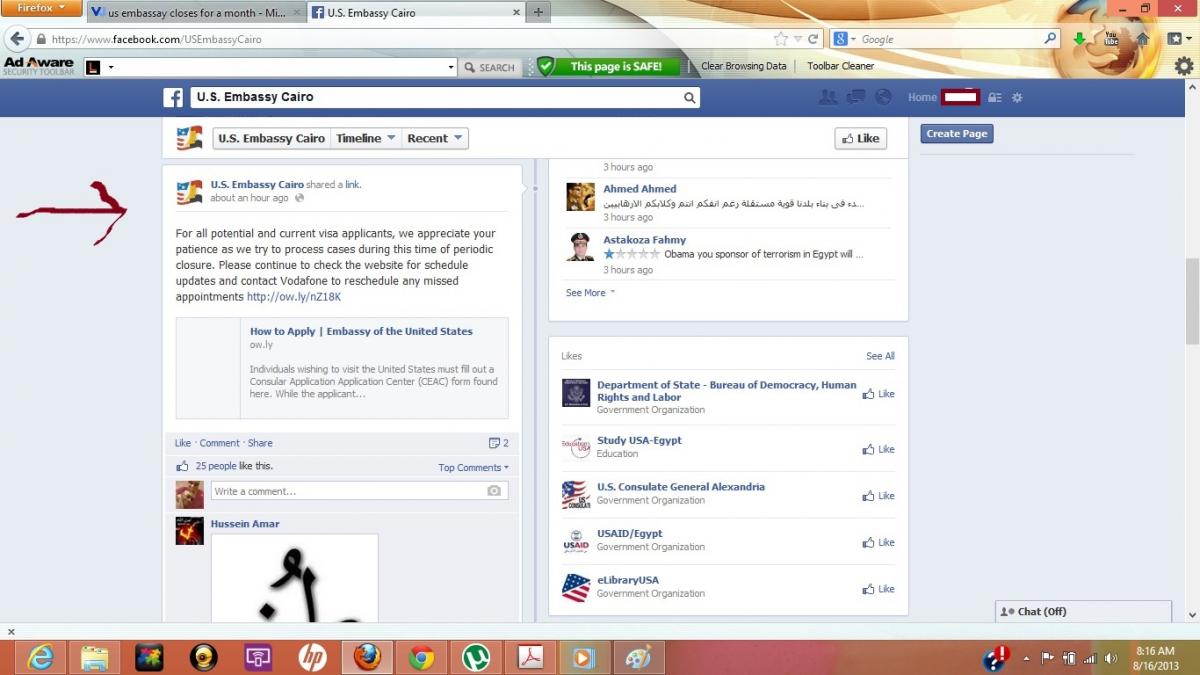The image size is (1200, 675).
Task: Like the USAID/Egypt page
Action: coord(878,542)
